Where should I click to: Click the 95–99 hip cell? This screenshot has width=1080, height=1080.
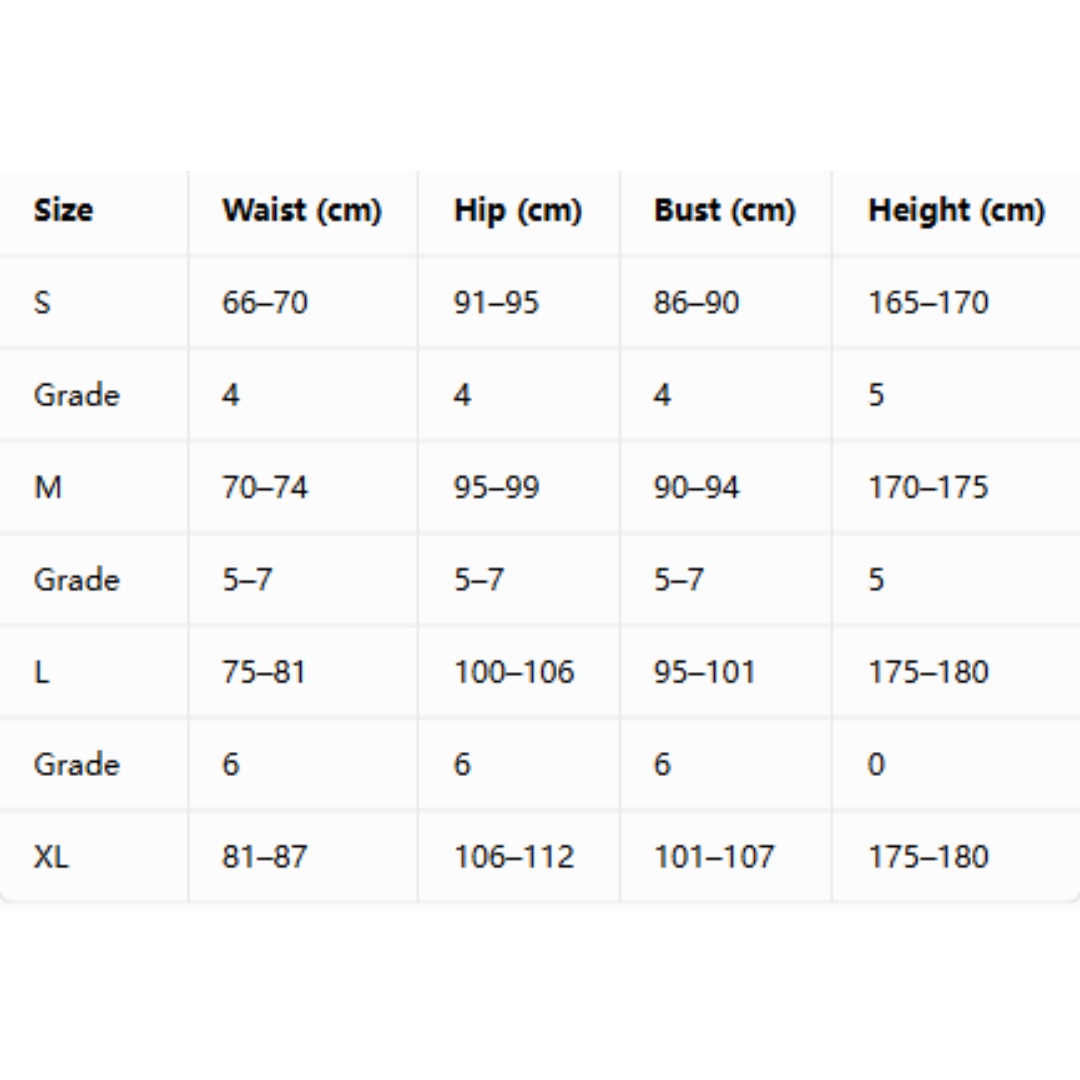496,488
